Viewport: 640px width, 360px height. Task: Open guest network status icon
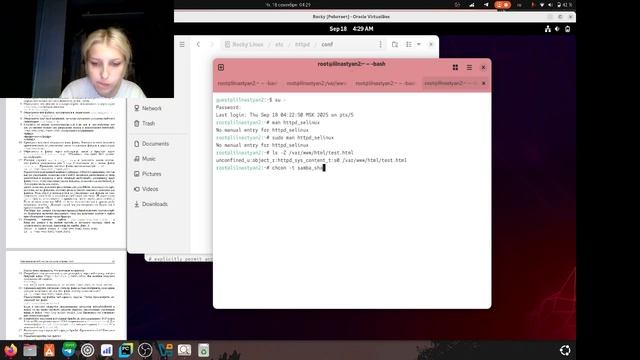click(x=548, y=29)
